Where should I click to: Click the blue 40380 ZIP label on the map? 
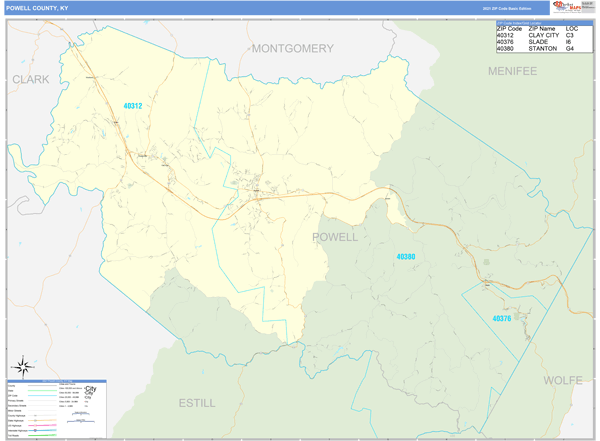point(406,256)
